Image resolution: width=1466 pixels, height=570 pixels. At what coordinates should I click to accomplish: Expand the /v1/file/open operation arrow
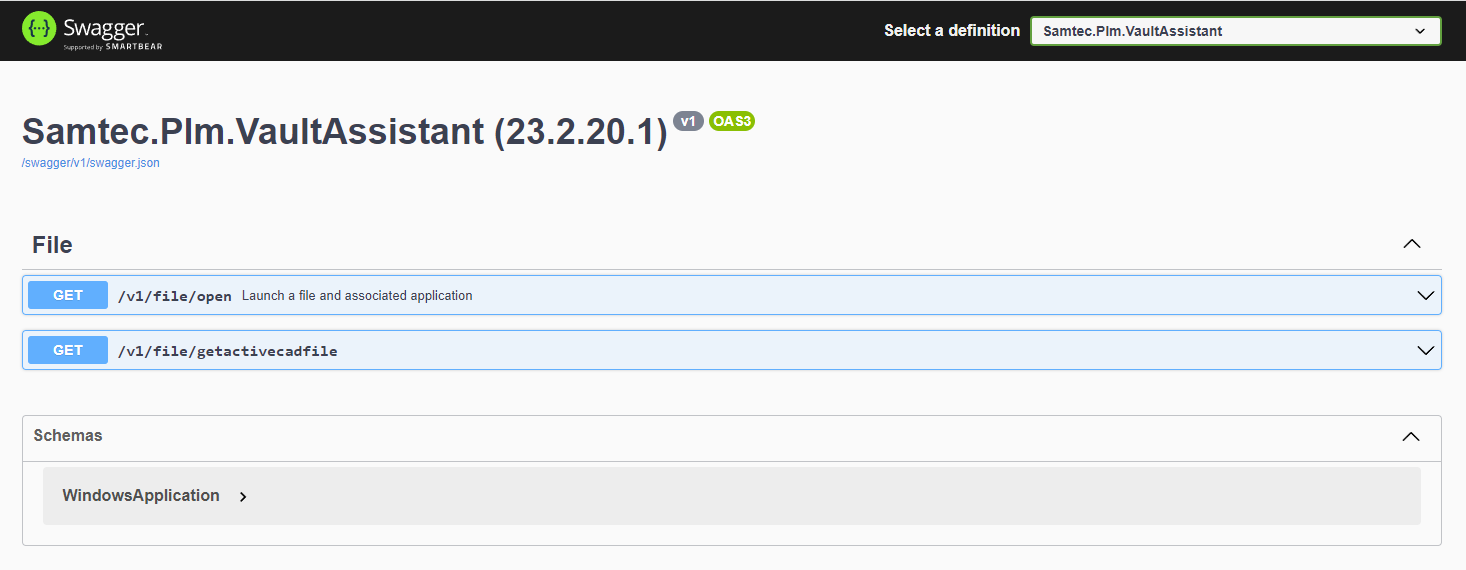[1425, 296]
